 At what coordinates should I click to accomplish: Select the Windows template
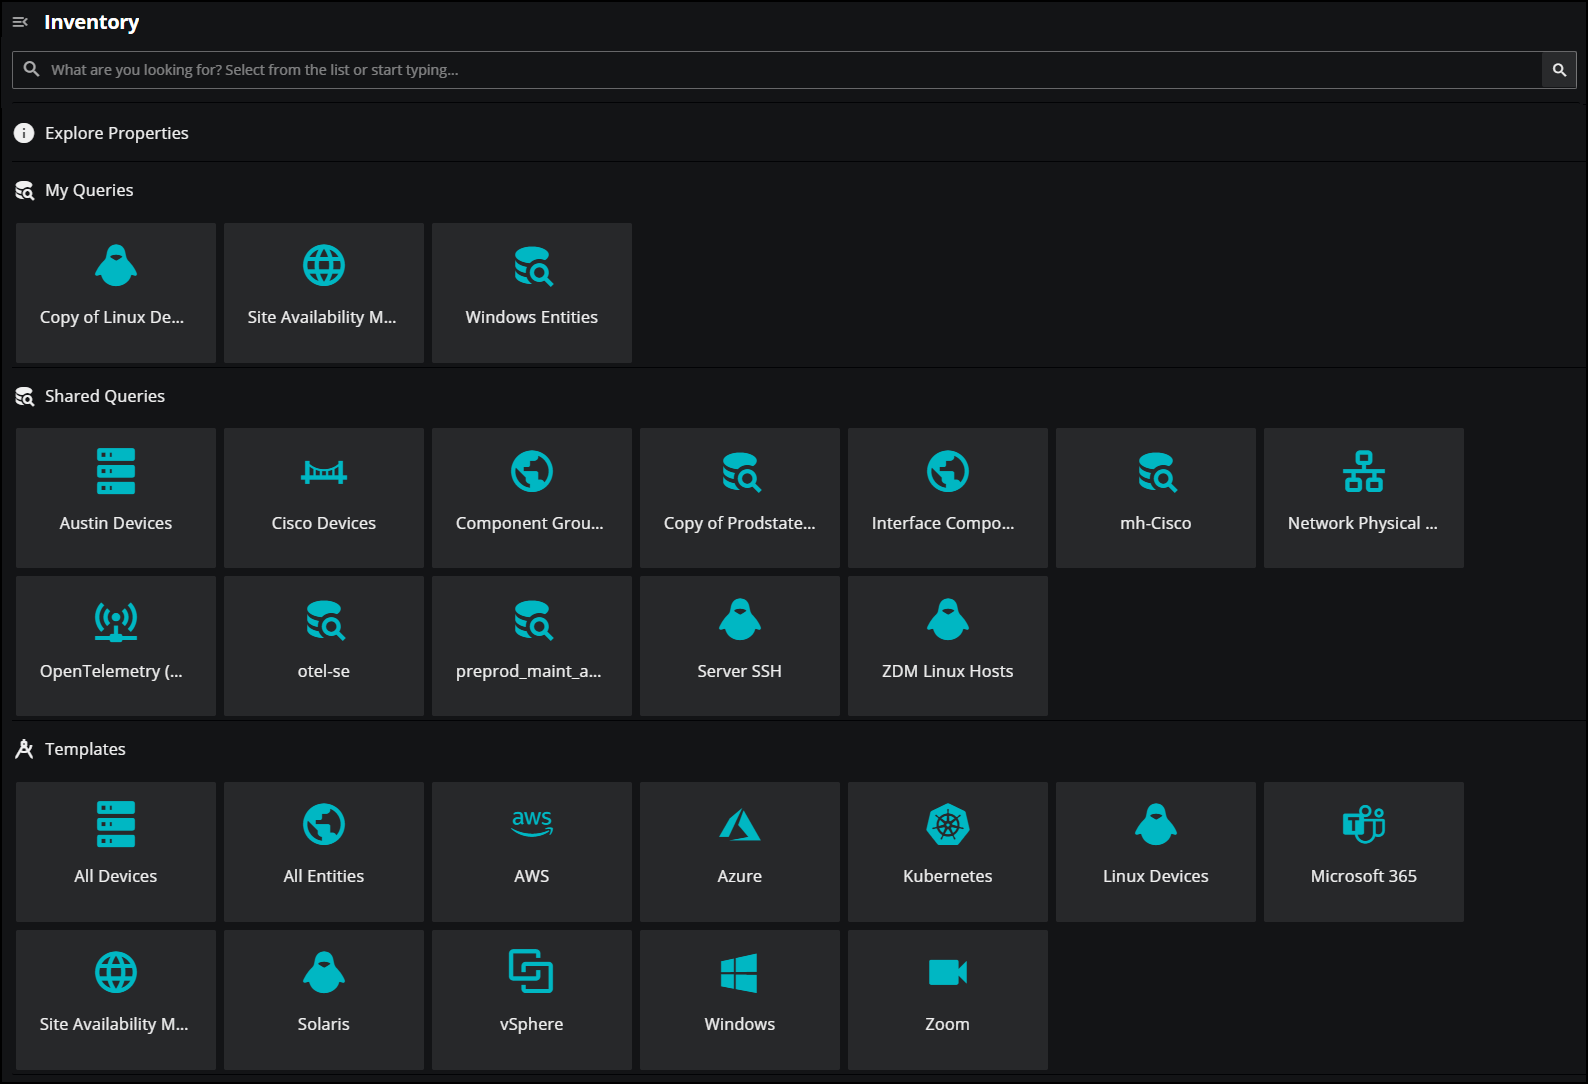point(740,1000)
